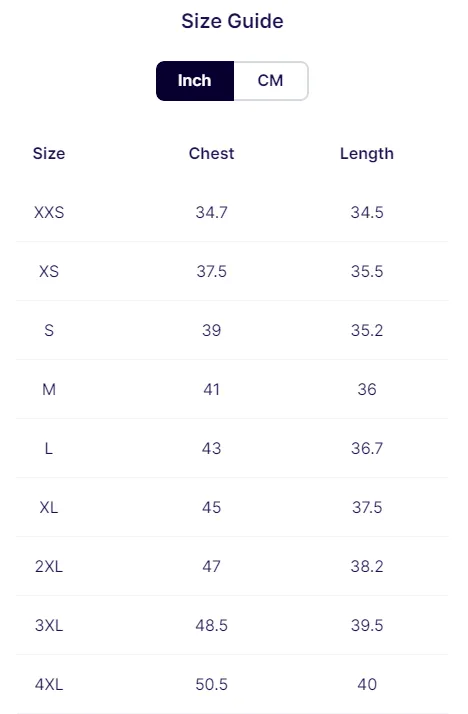Viewport: 468px width, 714px height.
Task: Click length value 36.7 for L
Action: click(367, 449)
